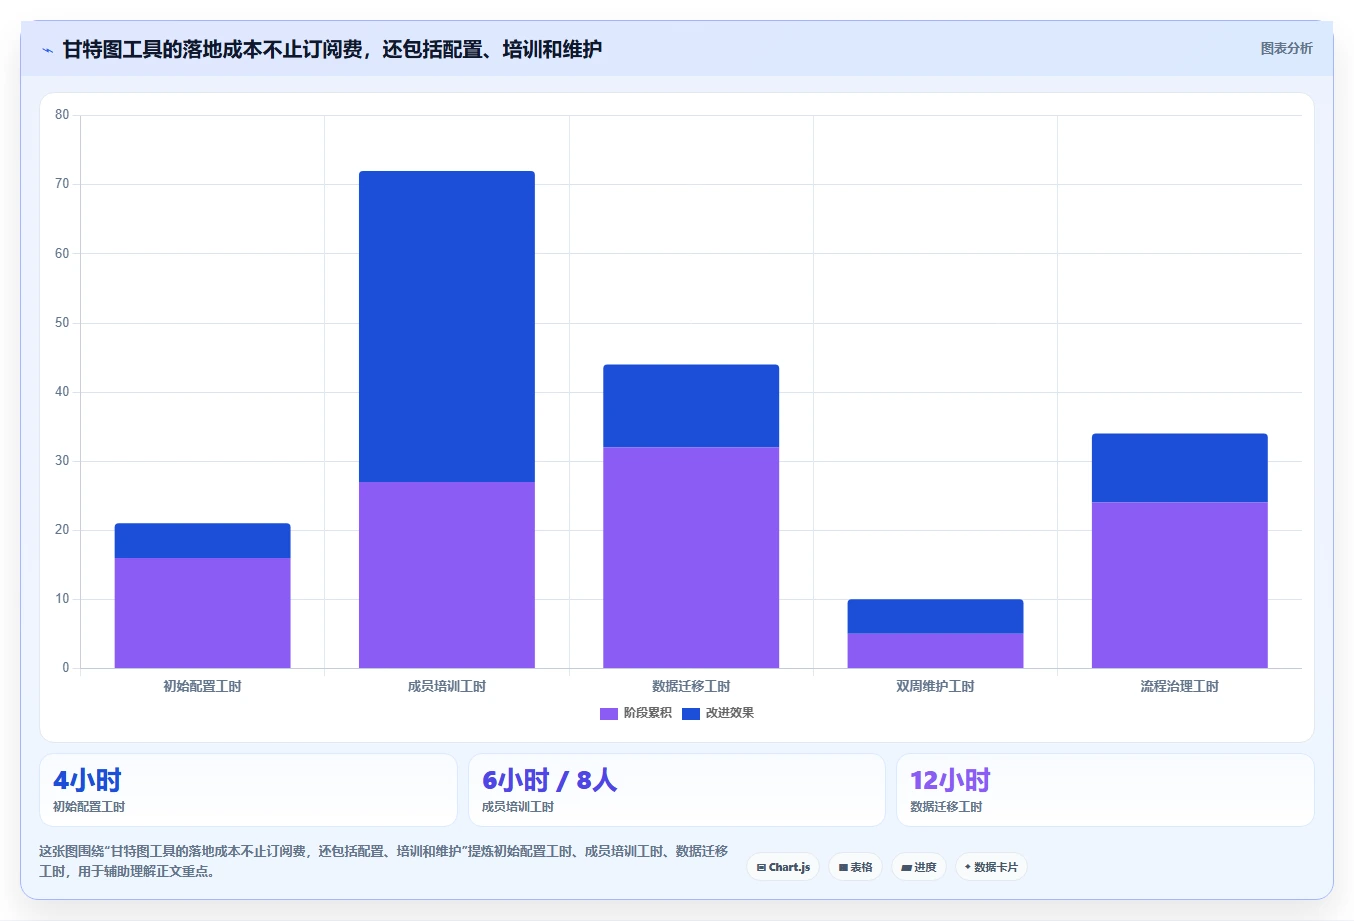
Task: Click the purple segment of 数据迁移工时 bar
Action: point(691,558)
